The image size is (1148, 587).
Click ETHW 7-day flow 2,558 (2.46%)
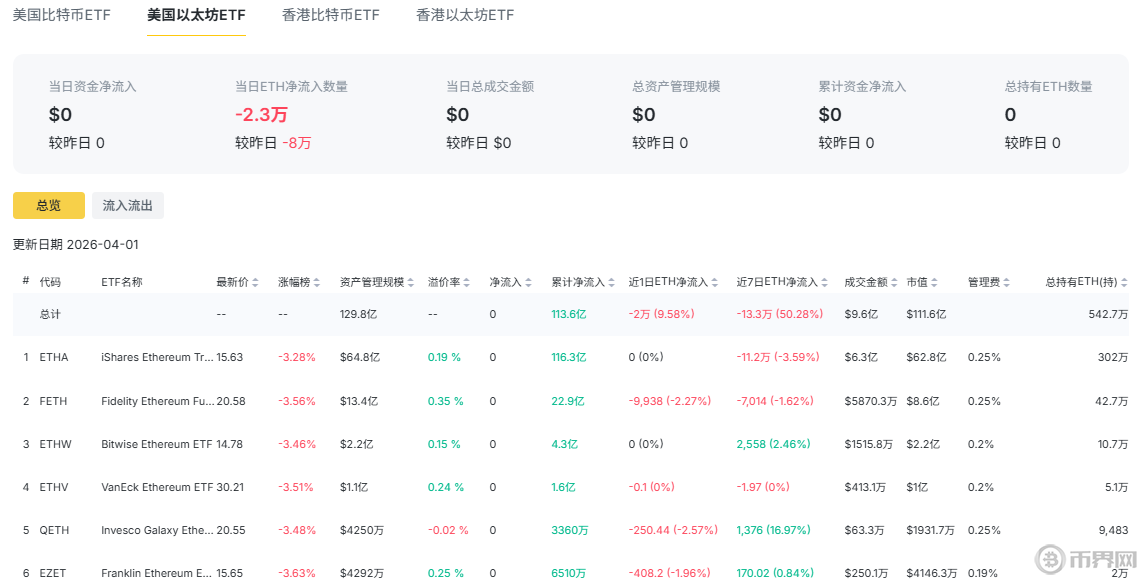773,444
